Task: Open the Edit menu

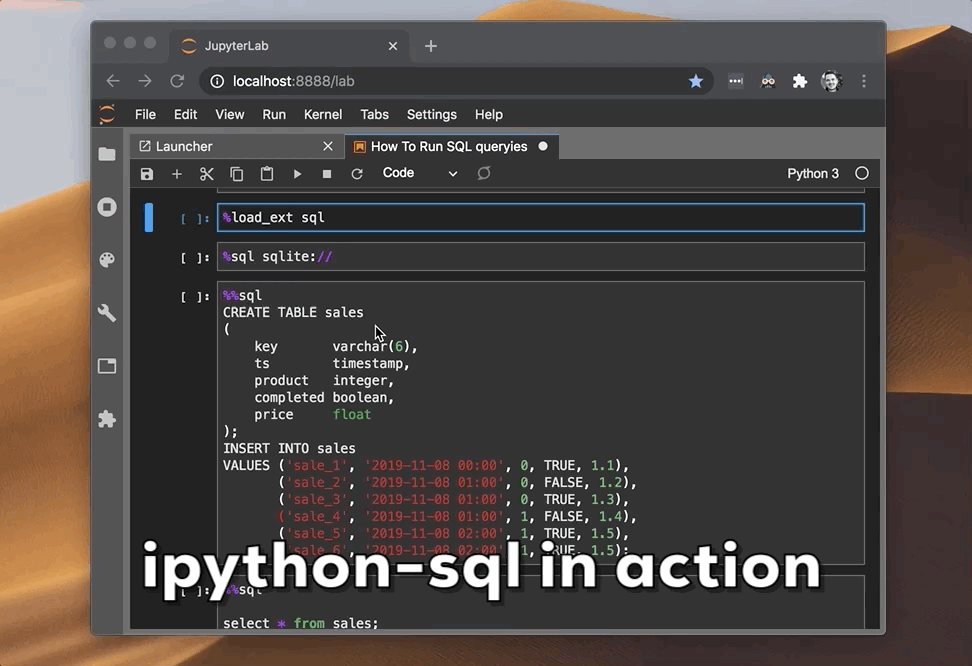Action: [185, 114]
